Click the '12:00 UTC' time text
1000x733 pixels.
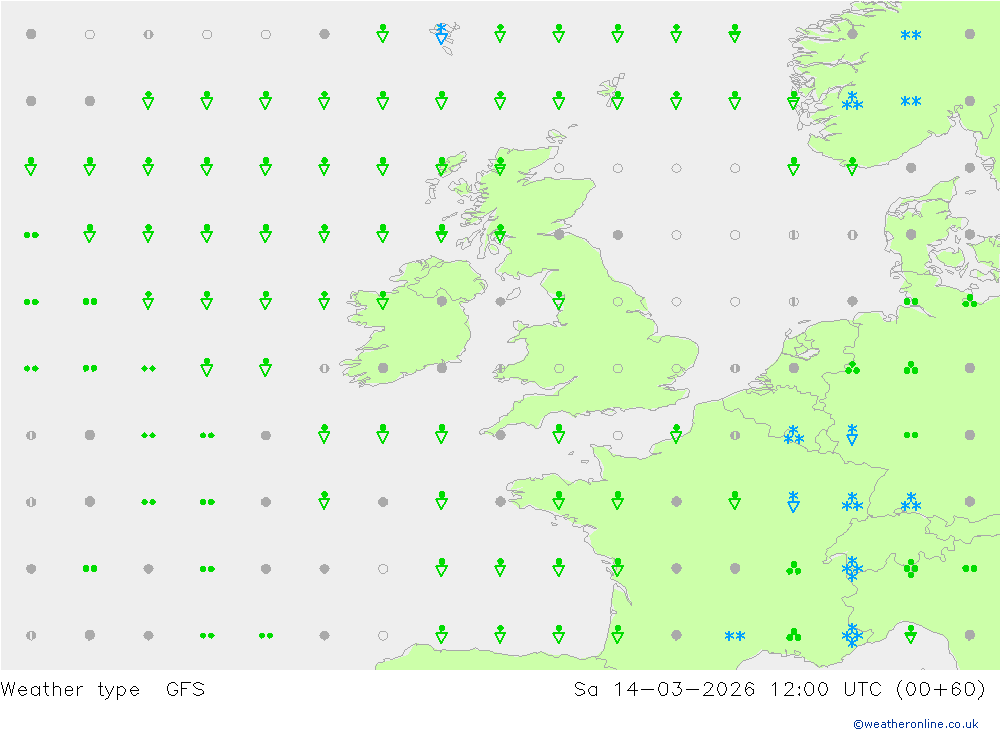coord(826,690)
